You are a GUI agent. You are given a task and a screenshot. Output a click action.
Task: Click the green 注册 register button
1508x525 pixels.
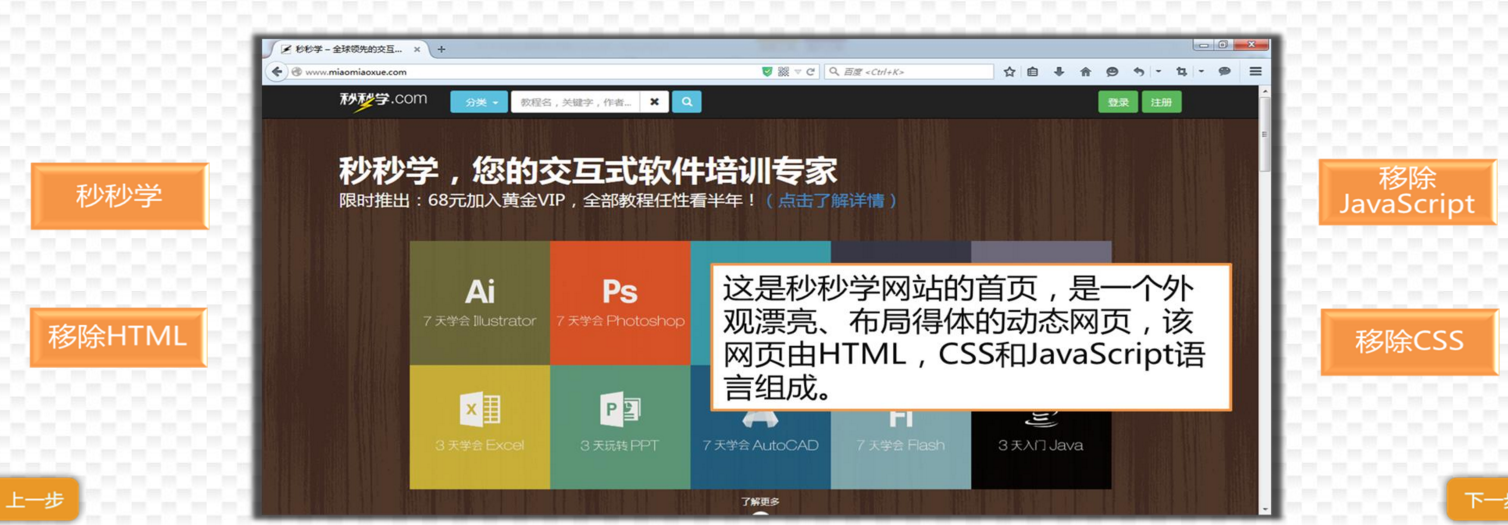(x=1161, y=102)
